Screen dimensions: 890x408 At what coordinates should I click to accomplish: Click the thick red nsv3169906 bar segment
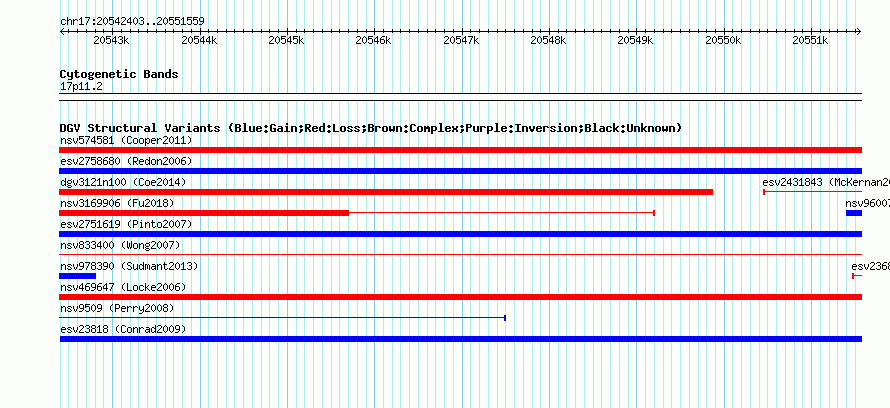[204, 213]
